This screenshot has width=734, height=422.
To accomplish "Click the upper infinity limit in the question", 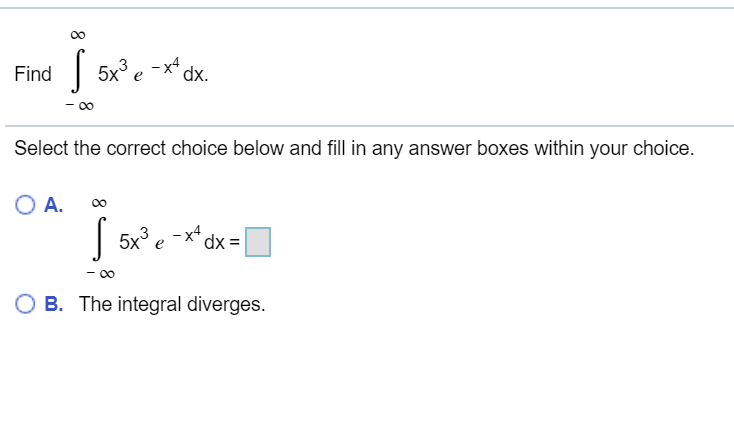I will coord(78,35).
